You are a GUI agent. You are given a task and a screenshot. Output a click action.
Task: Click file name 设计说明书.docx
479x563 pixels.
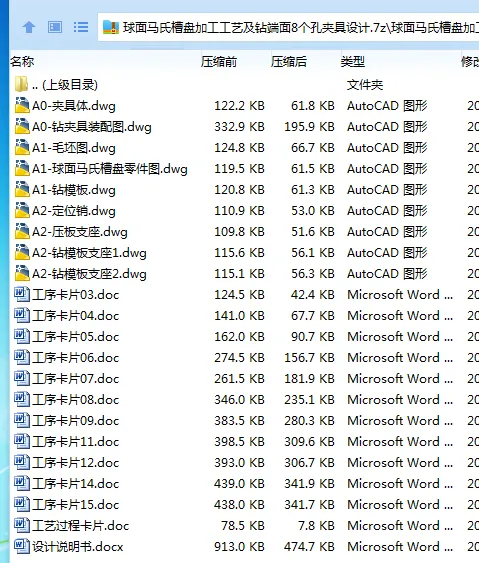point(78,547)
